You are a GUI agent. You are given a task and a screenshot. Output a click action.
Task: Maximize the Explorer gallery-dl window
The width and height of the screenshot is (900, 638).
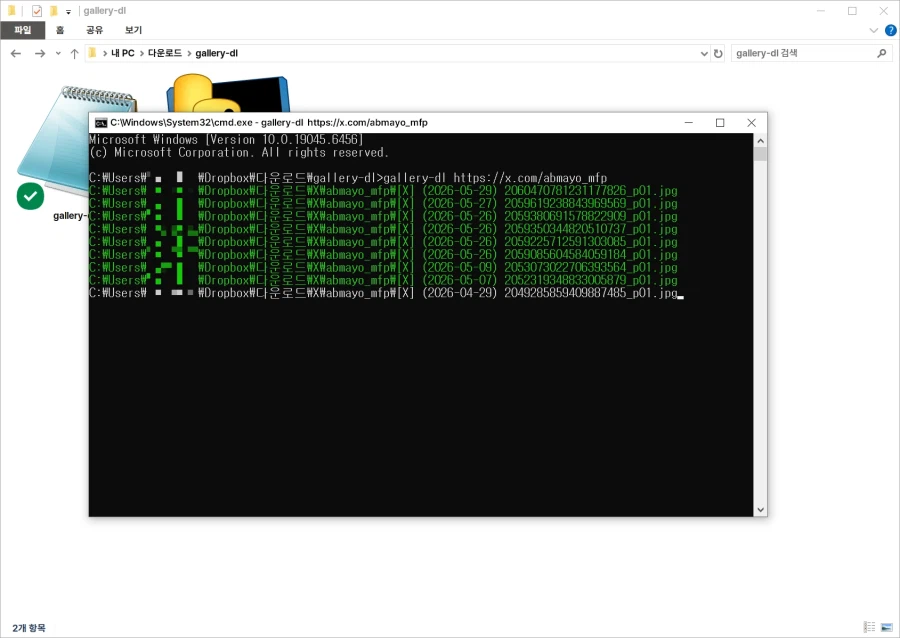pos(852,11)
